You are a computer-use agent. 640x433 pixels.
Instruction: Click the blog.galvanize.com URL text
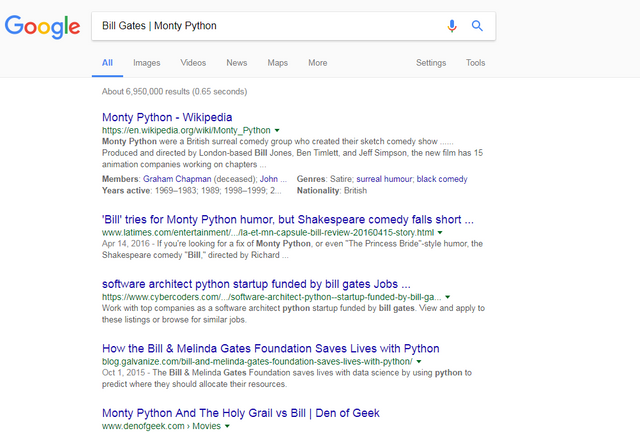(x=257, y=361)
